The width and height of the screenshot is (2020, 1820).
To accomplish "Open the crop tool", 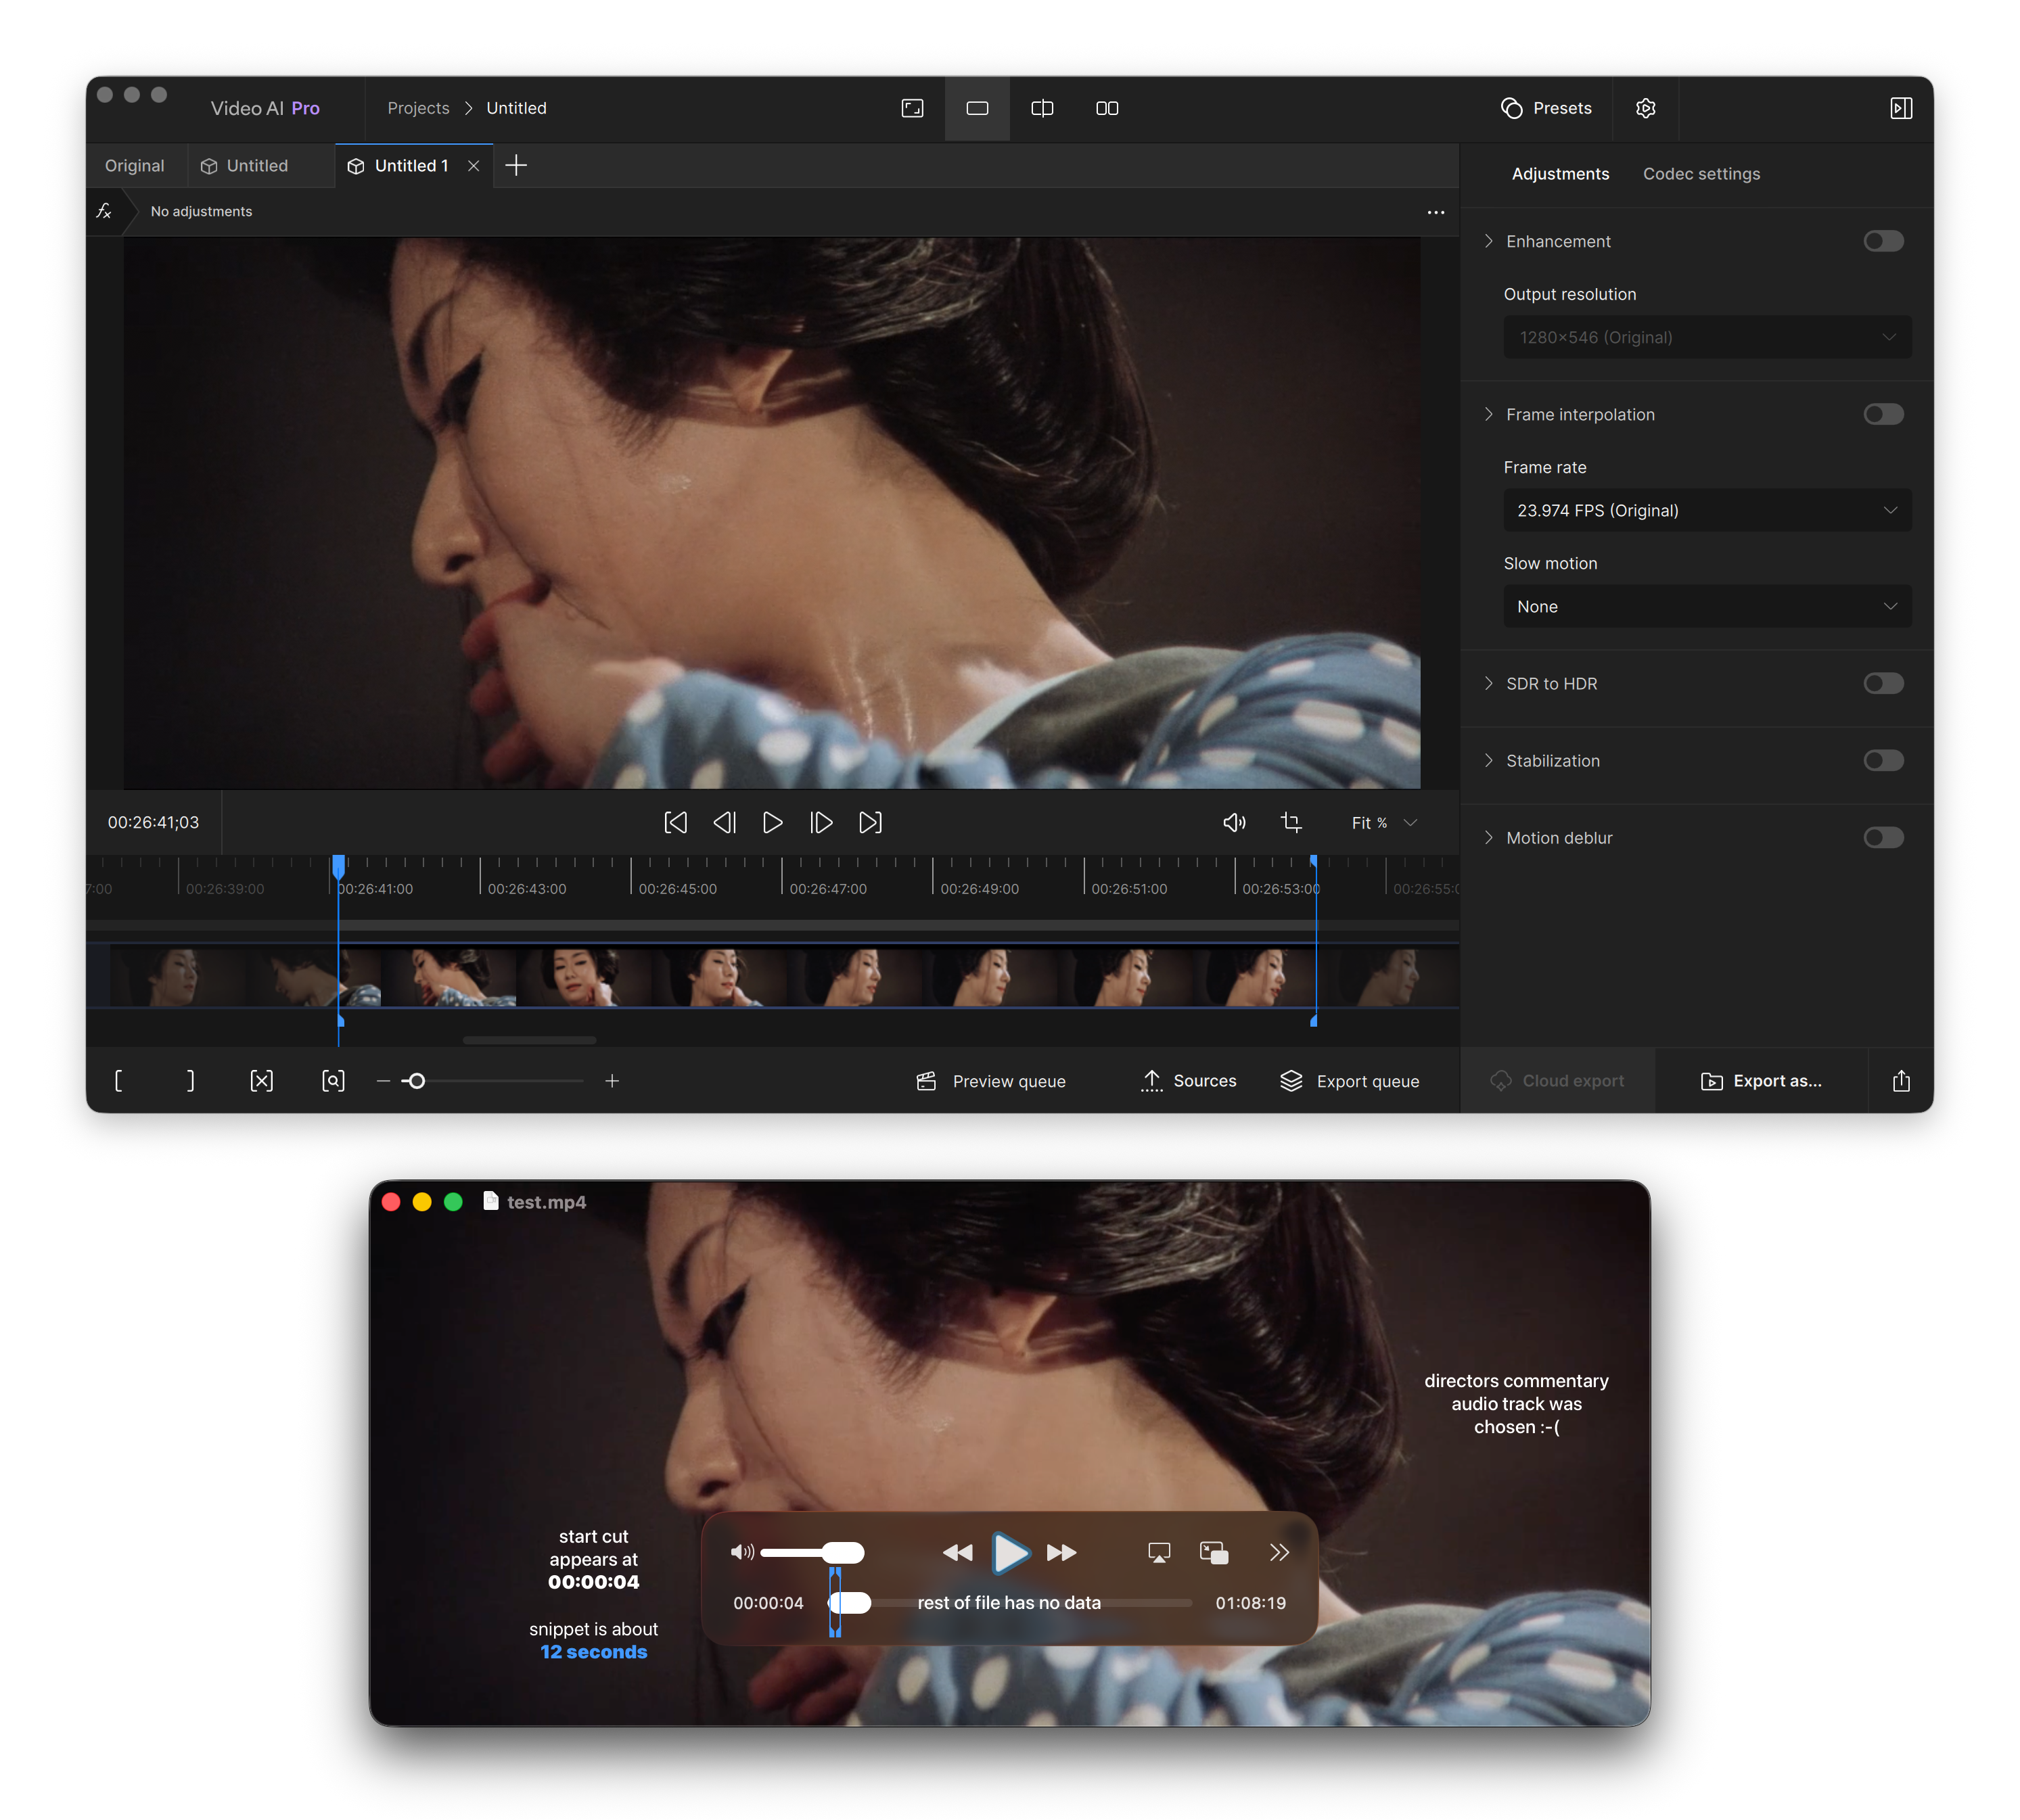I will coord(1291,822).
